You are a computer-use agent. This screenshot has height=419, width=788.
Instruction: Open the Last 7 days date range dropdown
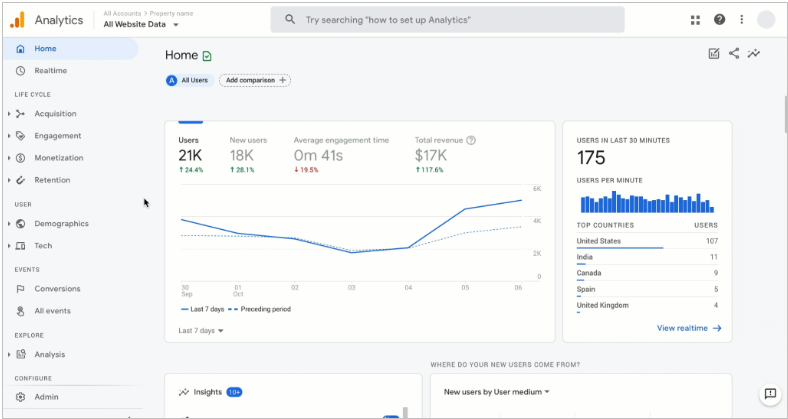coord(201,331)
